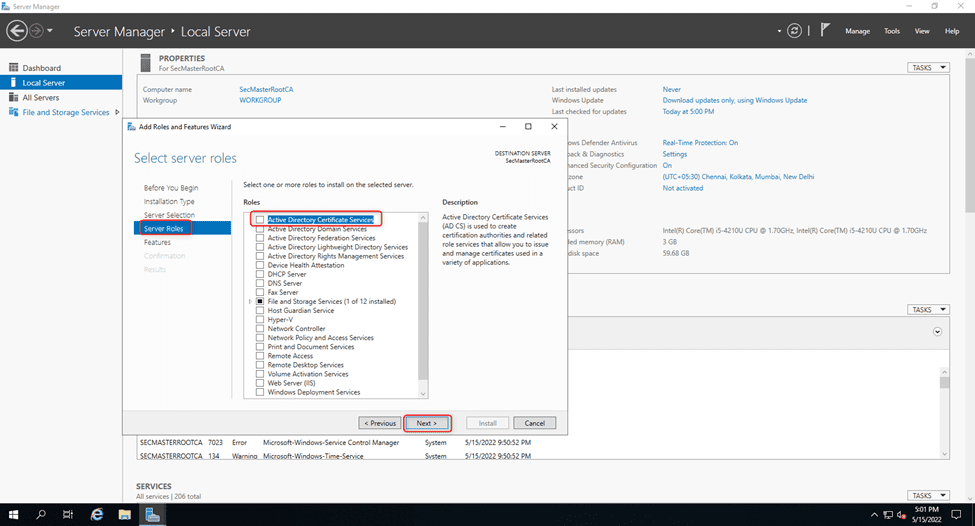975x526 pixels.
Task: Refresh Server Manager with the refresh icon
Action: tap(794, 30)
